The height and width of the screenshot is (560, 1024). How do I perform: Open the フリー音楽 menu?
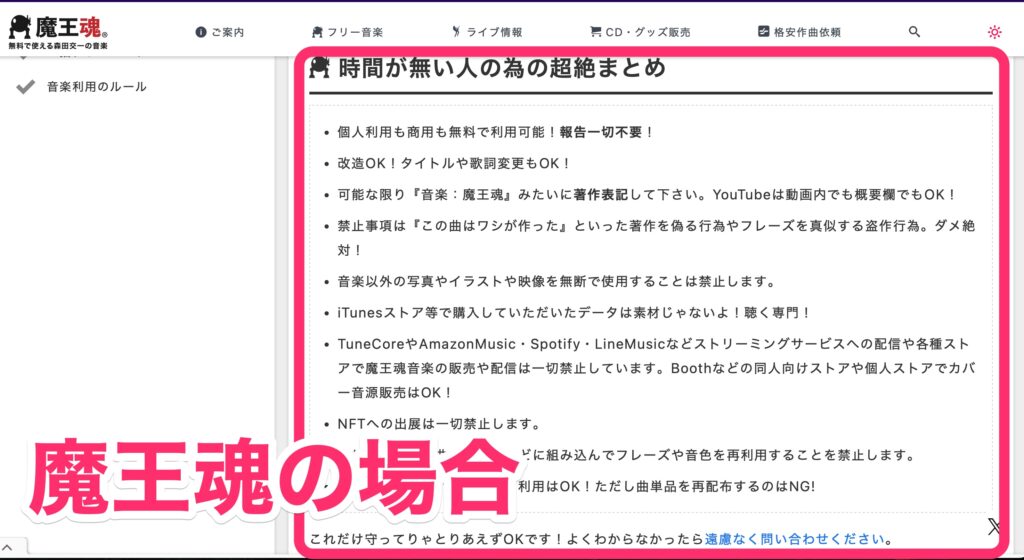(x=347, y=32)
